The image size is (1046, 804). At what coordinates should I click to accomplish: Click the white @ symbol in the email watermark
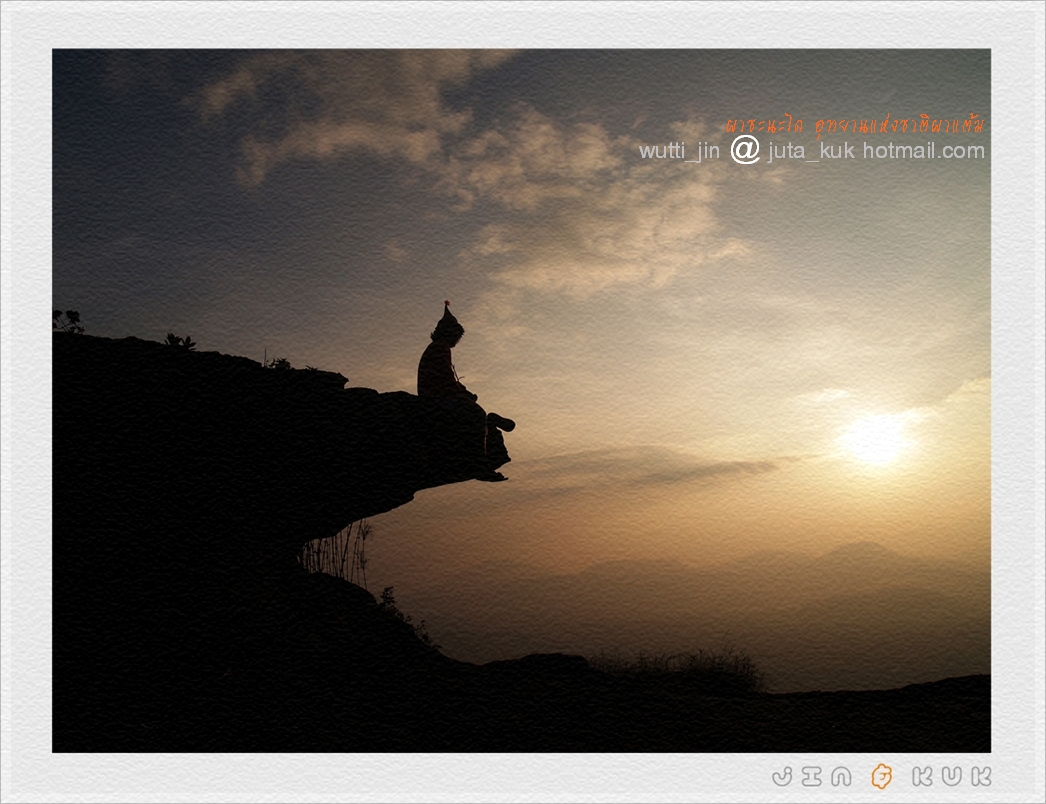744,150
